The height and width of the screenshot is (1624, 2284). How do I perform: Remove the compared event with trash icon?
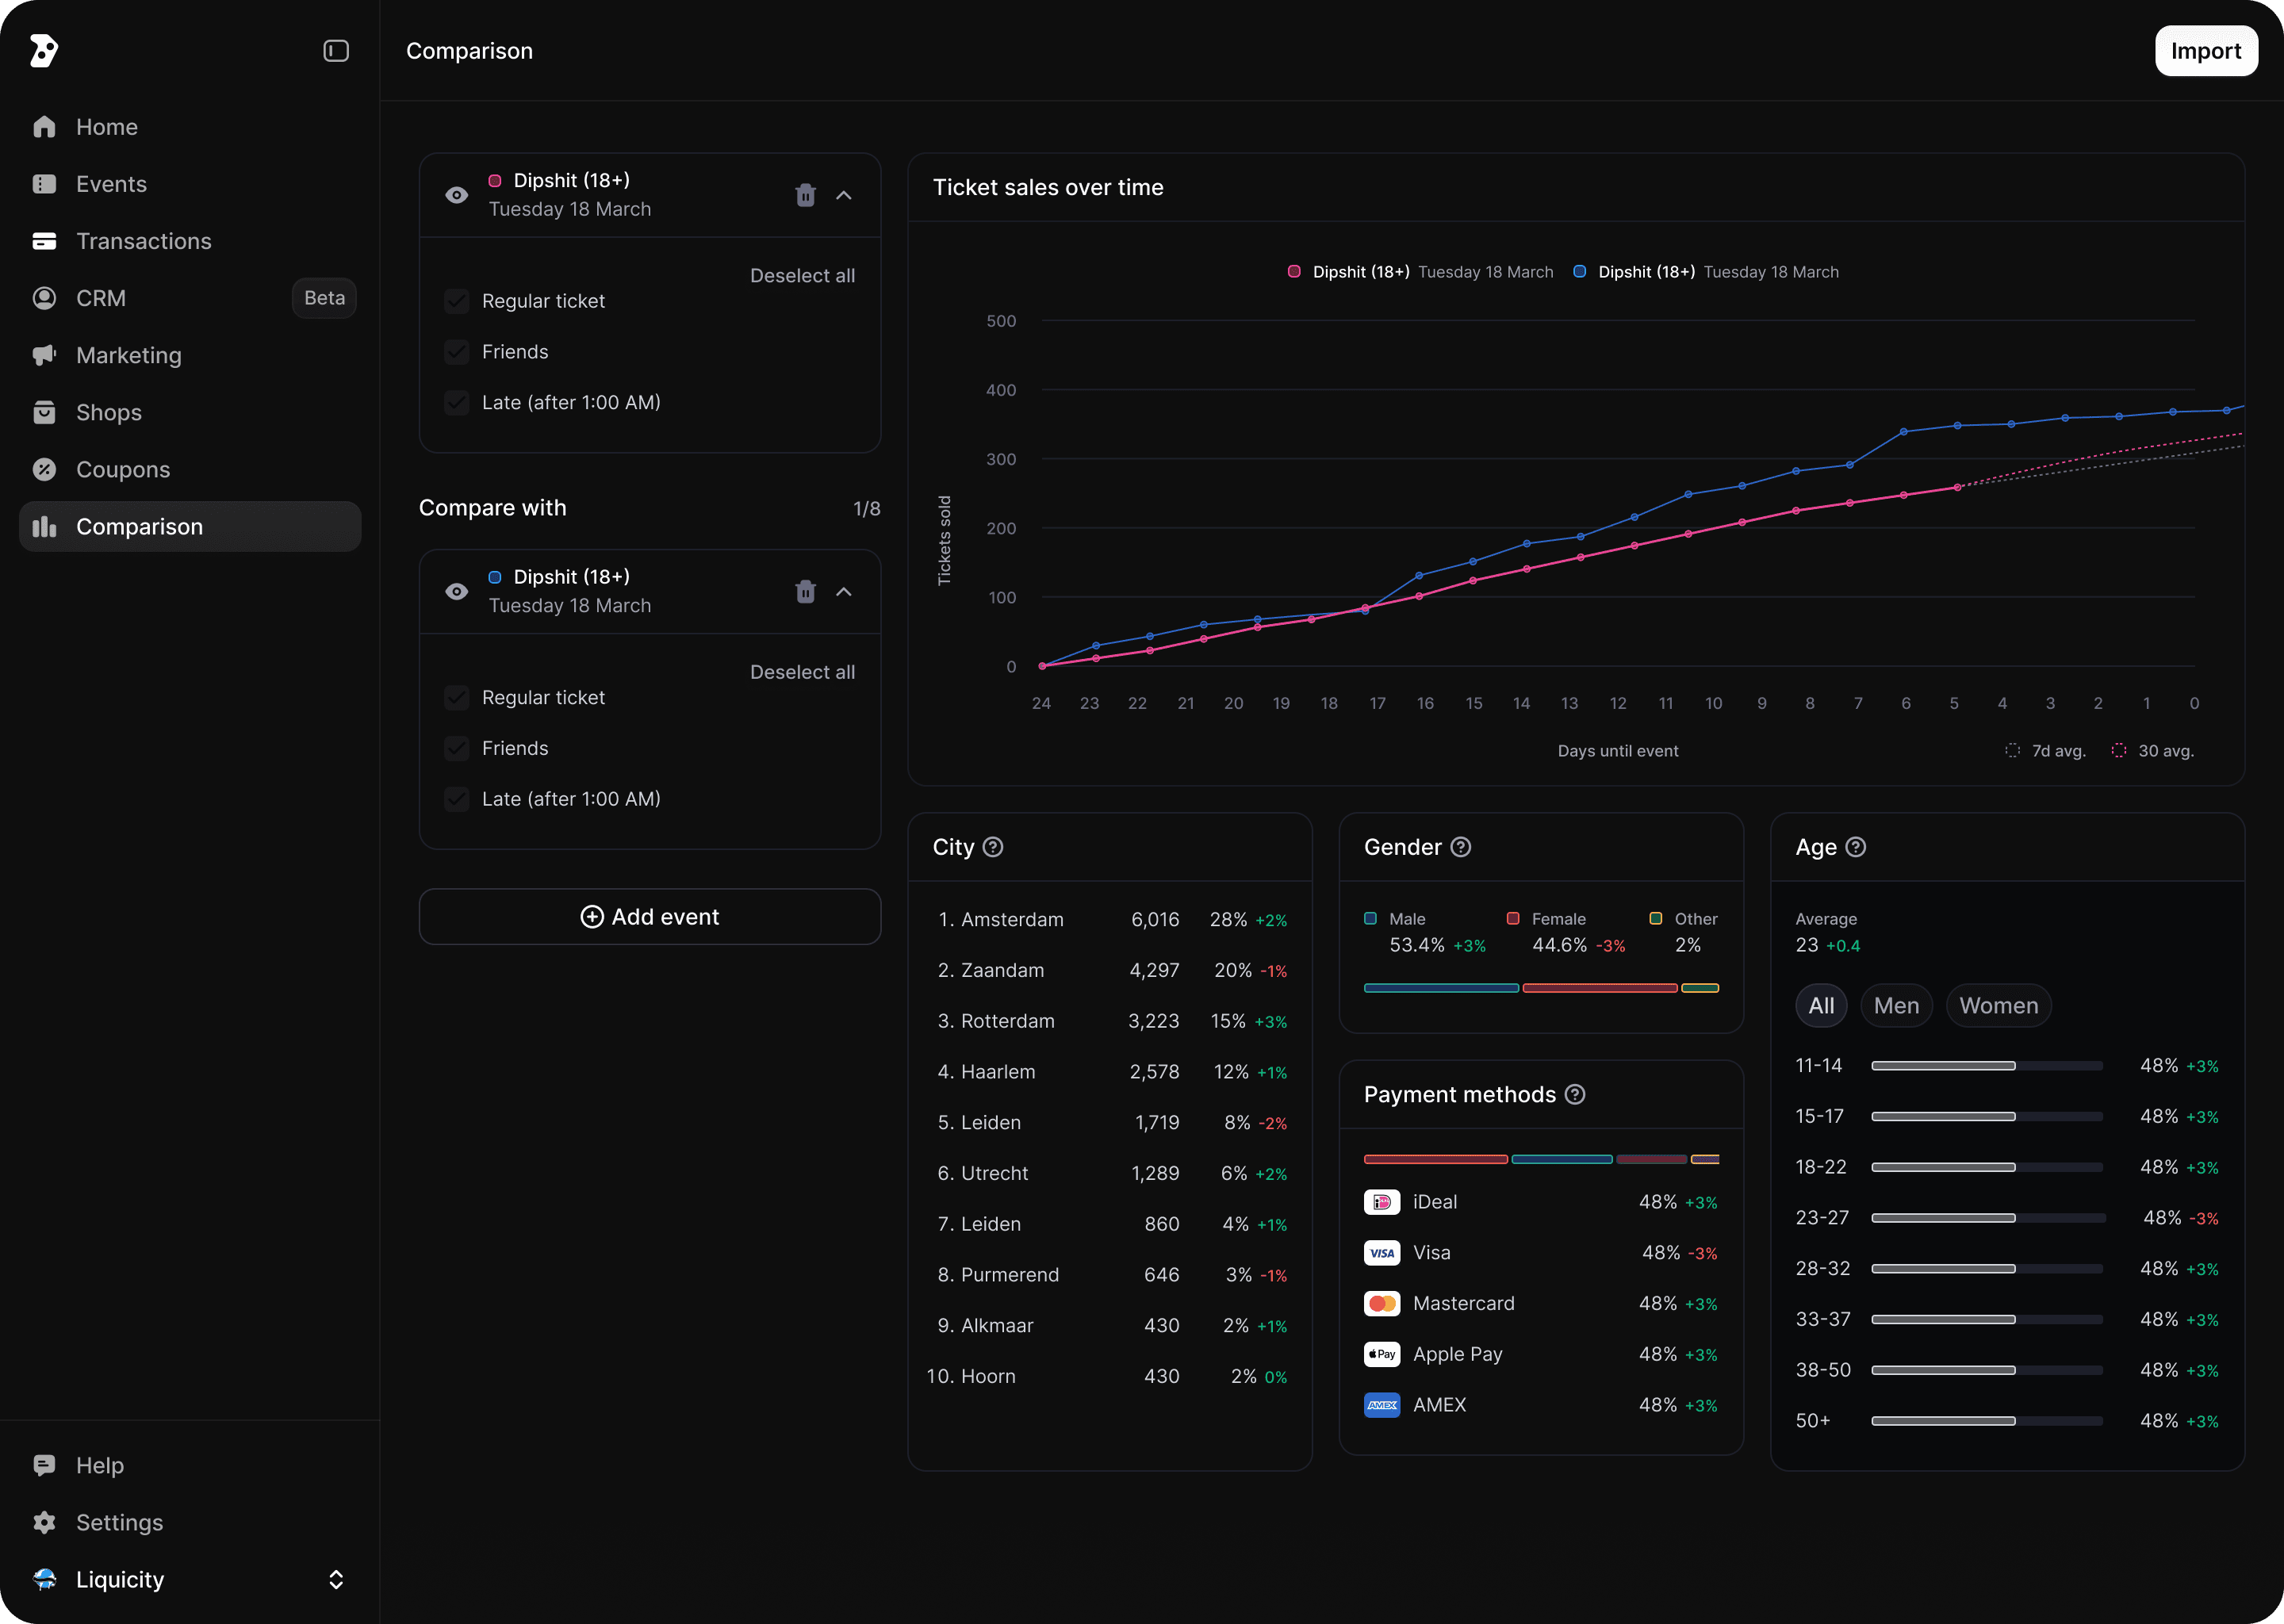click(x=805, y=592)
